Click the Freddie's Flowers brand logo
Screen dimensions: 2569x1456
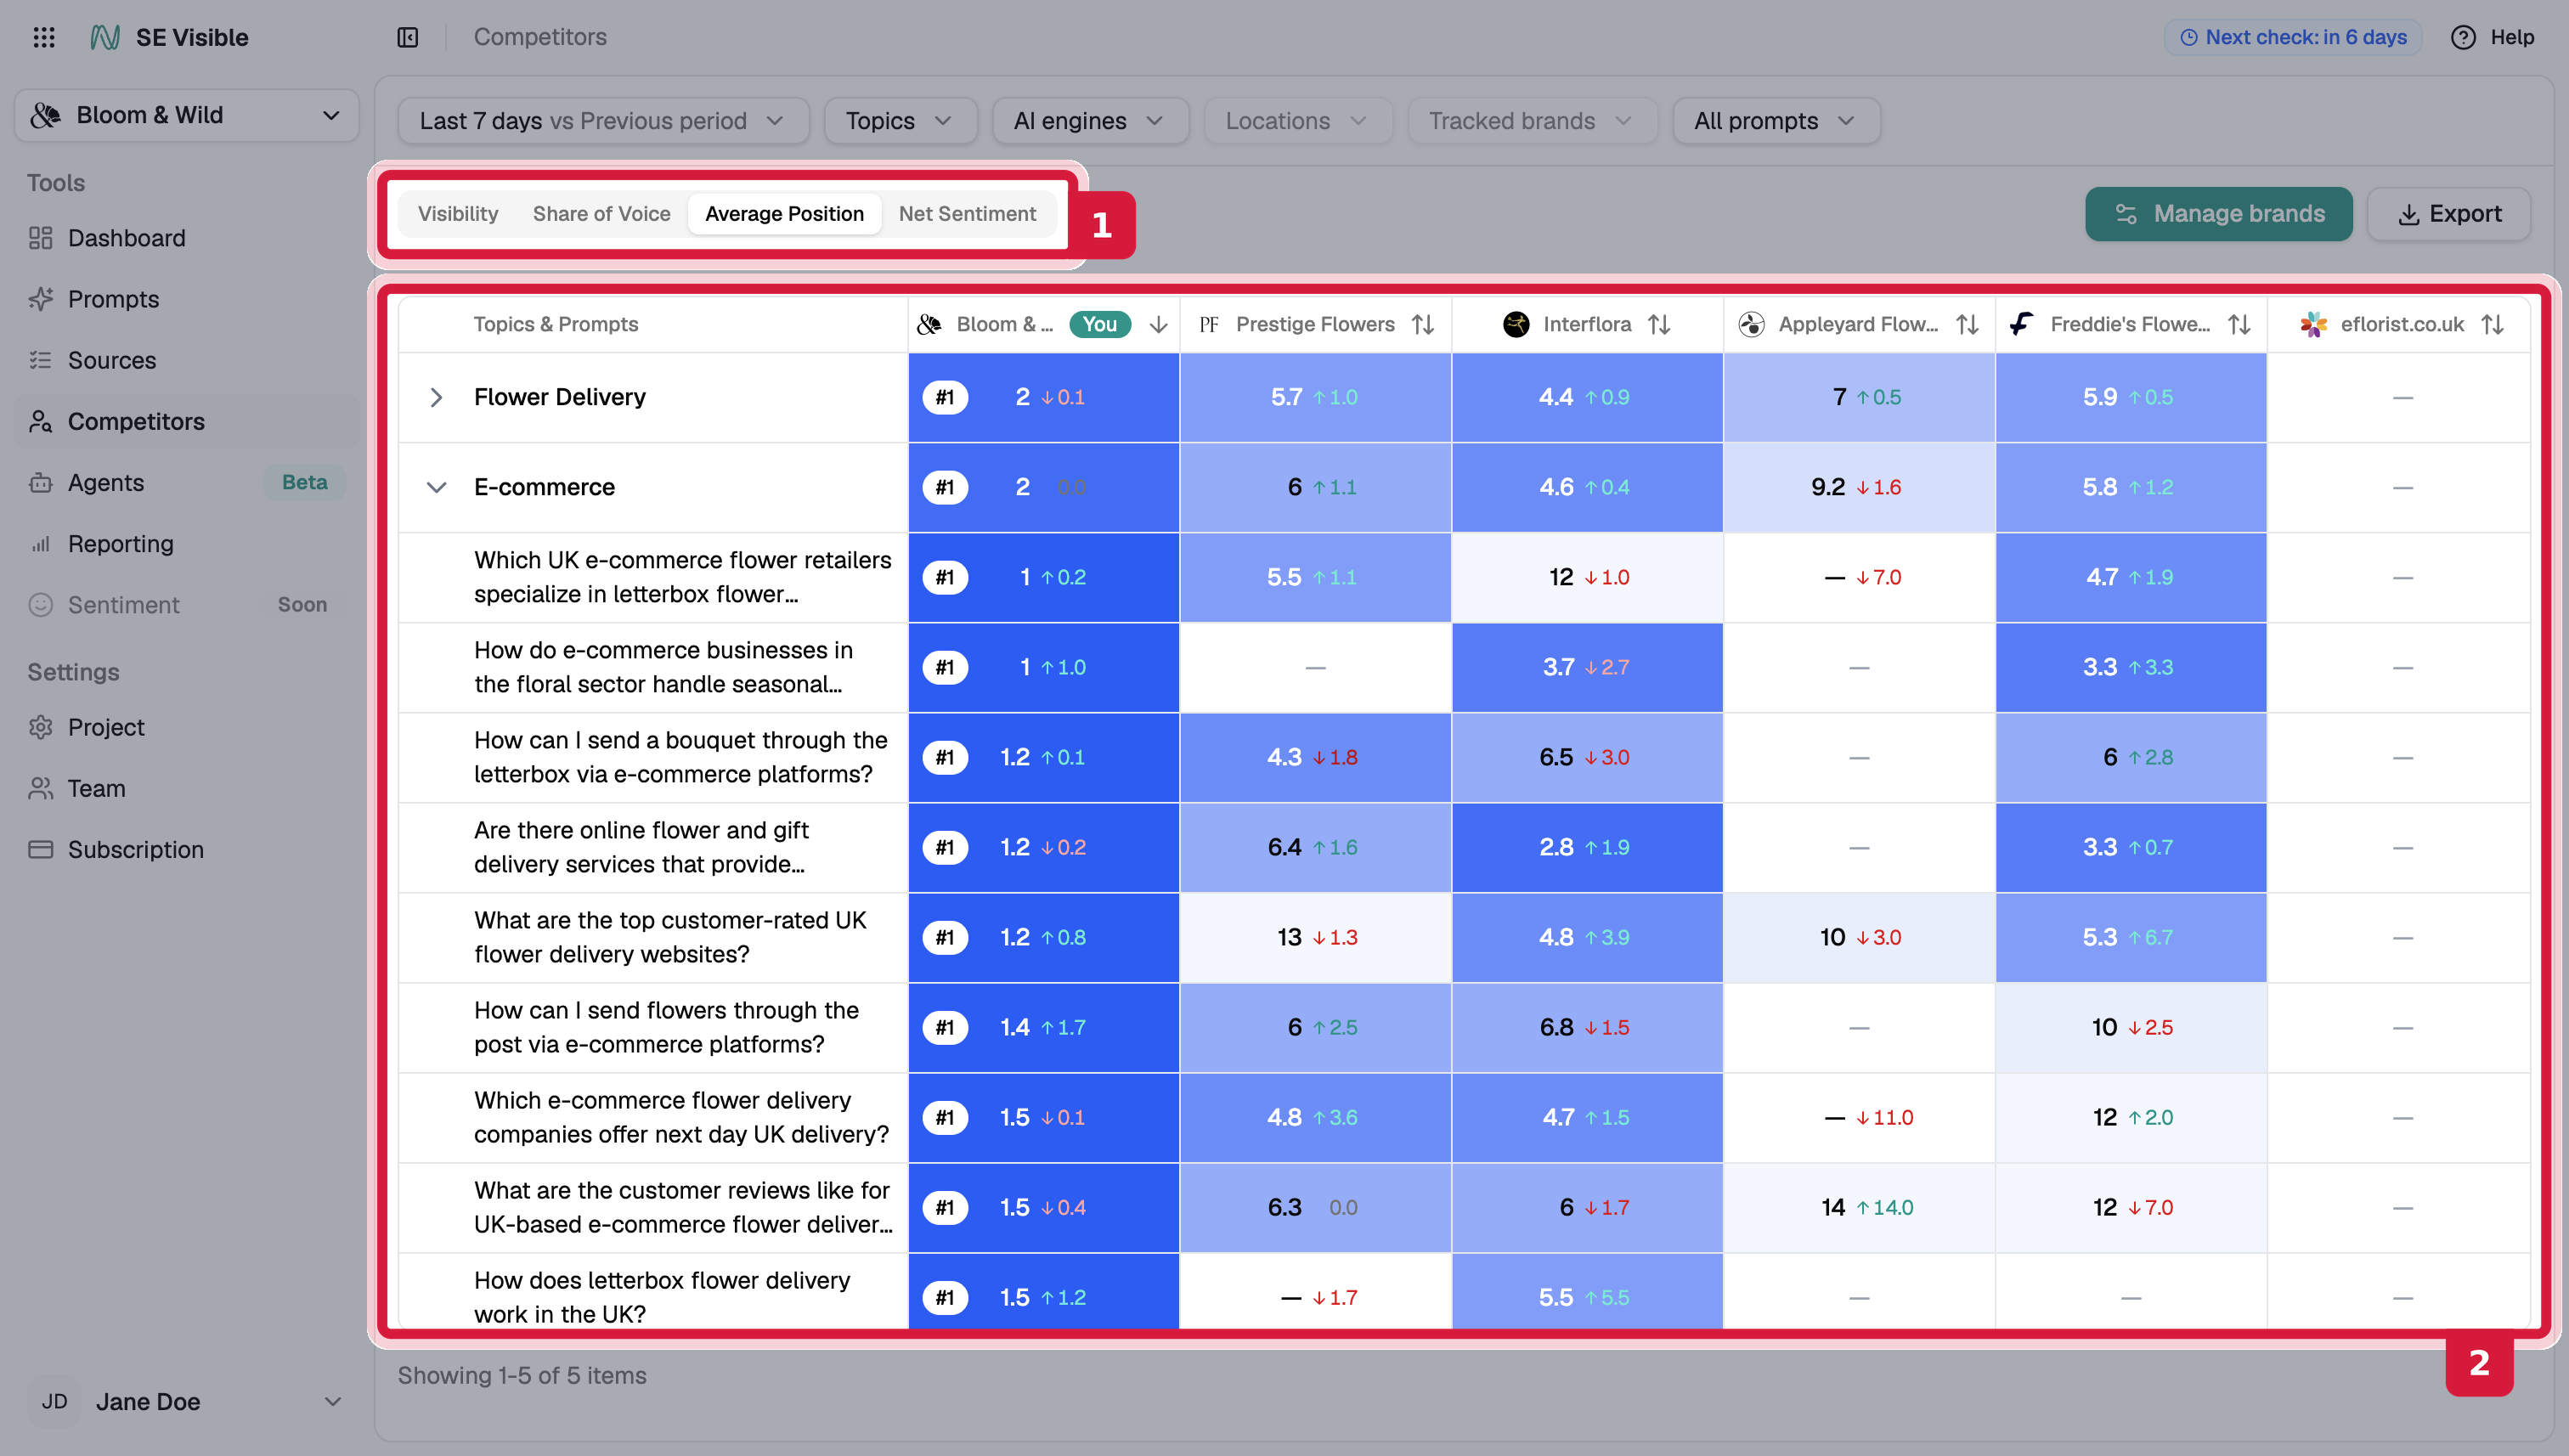pos(2022,324)
